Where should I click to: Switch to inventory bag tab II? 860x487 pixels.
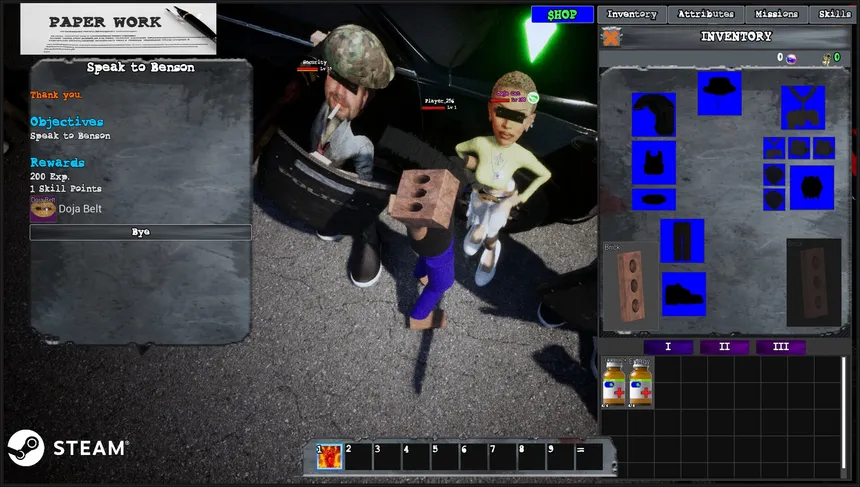(x=725, y=347)
